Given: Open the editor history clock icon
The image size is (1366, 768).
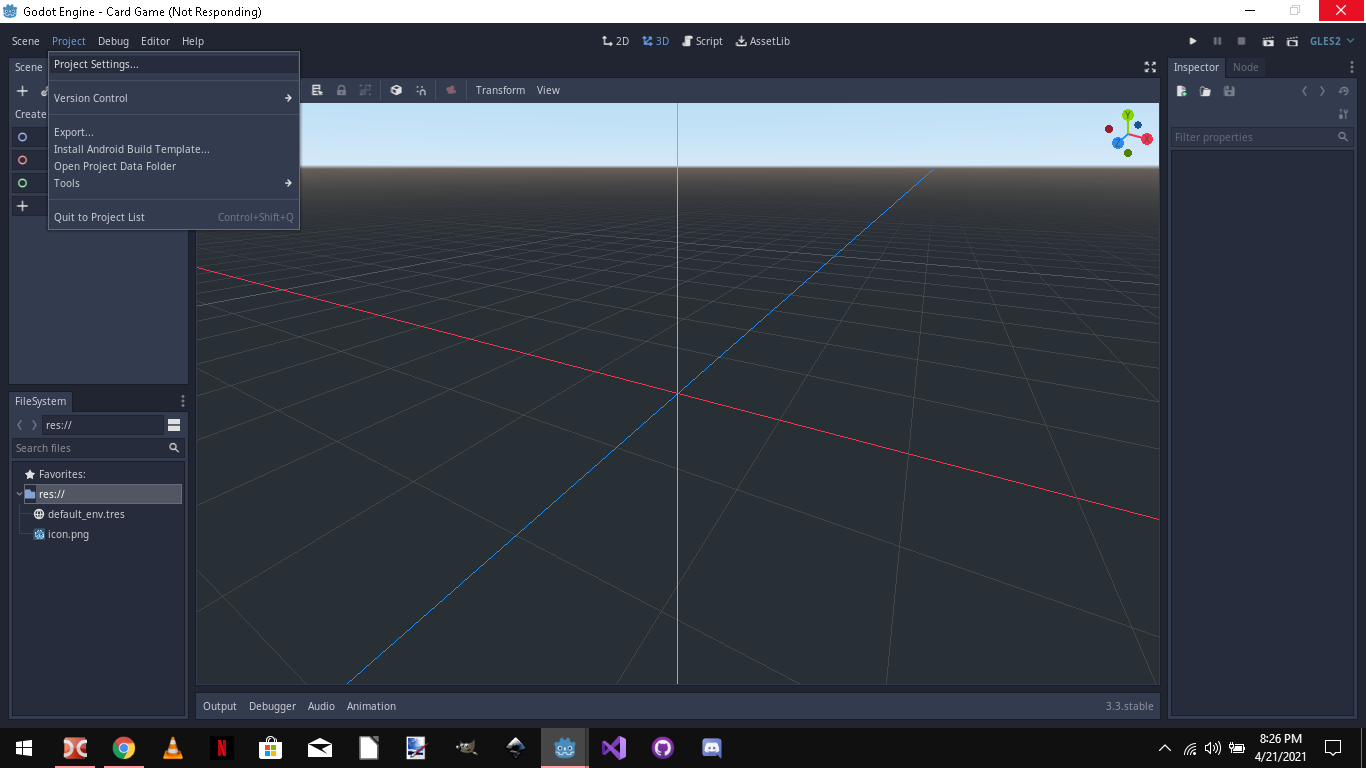Looking at the screenshot, I should click(x=1343, y=91).
